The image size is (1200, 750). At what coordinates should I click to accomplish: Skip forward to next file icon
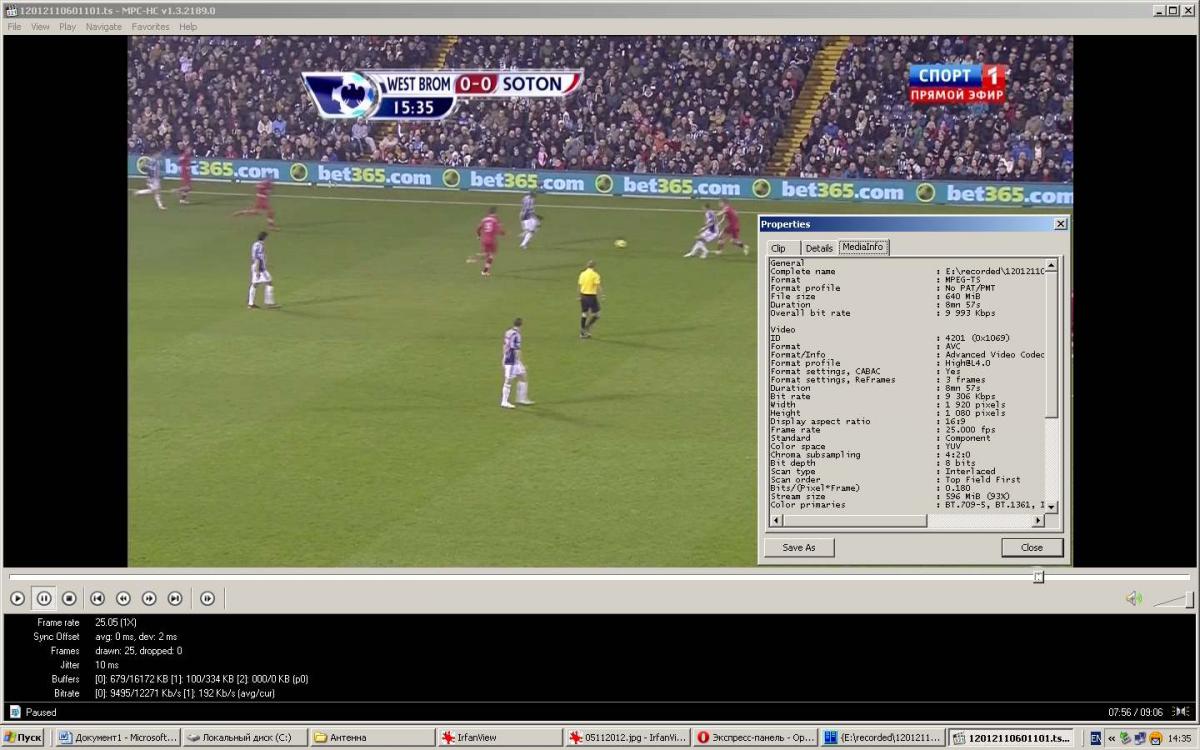coord(175,598)
